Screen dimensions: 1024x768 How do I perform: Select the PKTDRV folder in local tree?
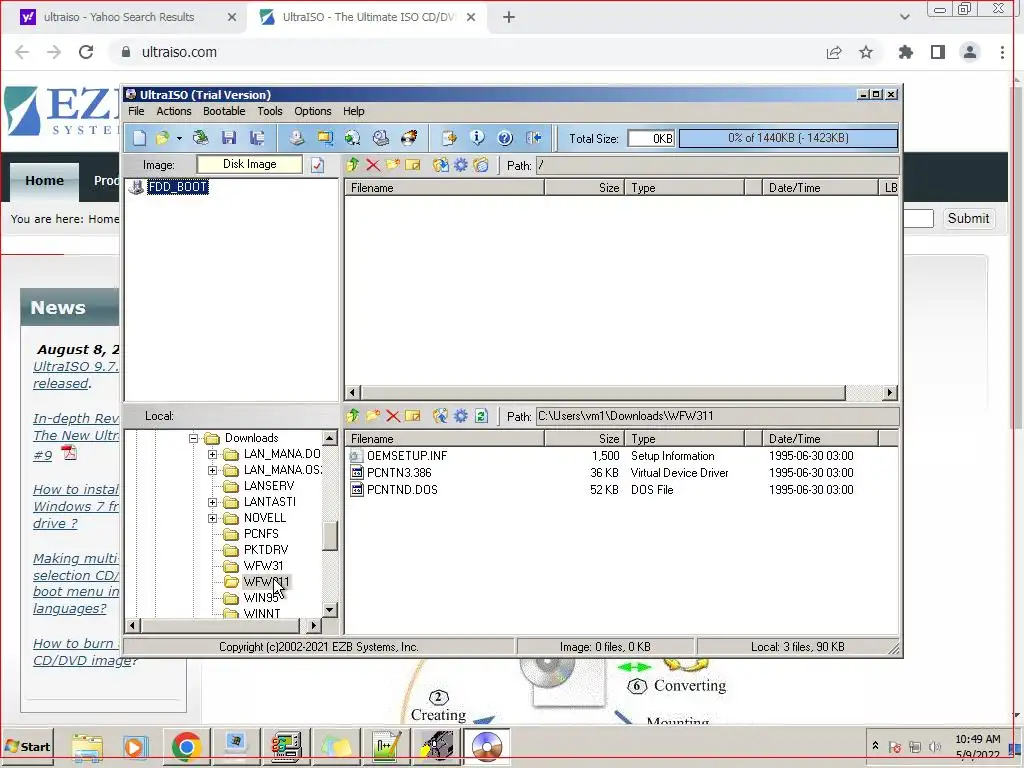point(265,550)
